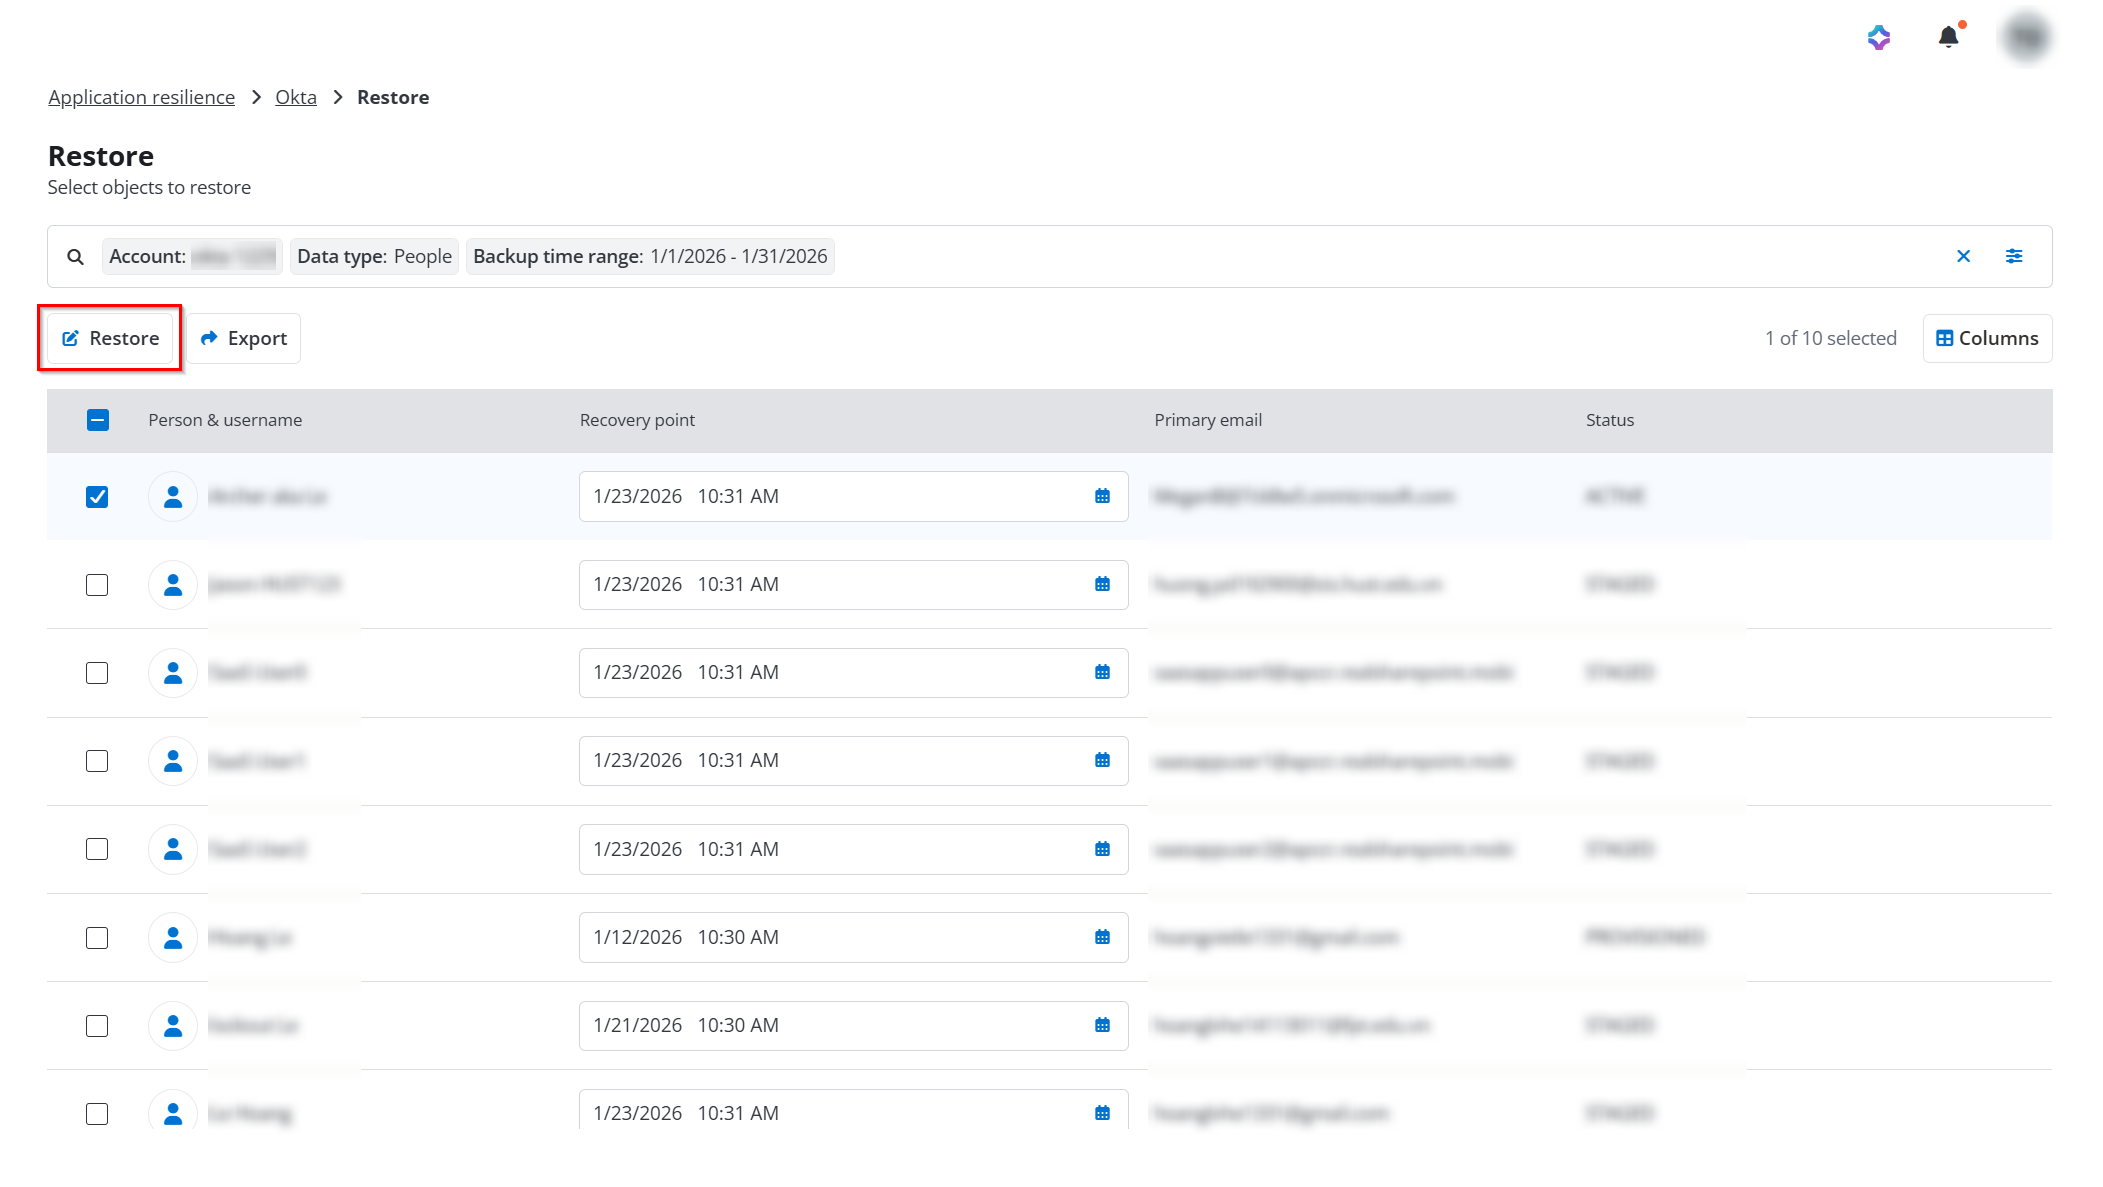The image size is (2103, 1187).
Task: Go to Application resilience breadcrumb
Action: pyautogui.click(x=141, y=97)
